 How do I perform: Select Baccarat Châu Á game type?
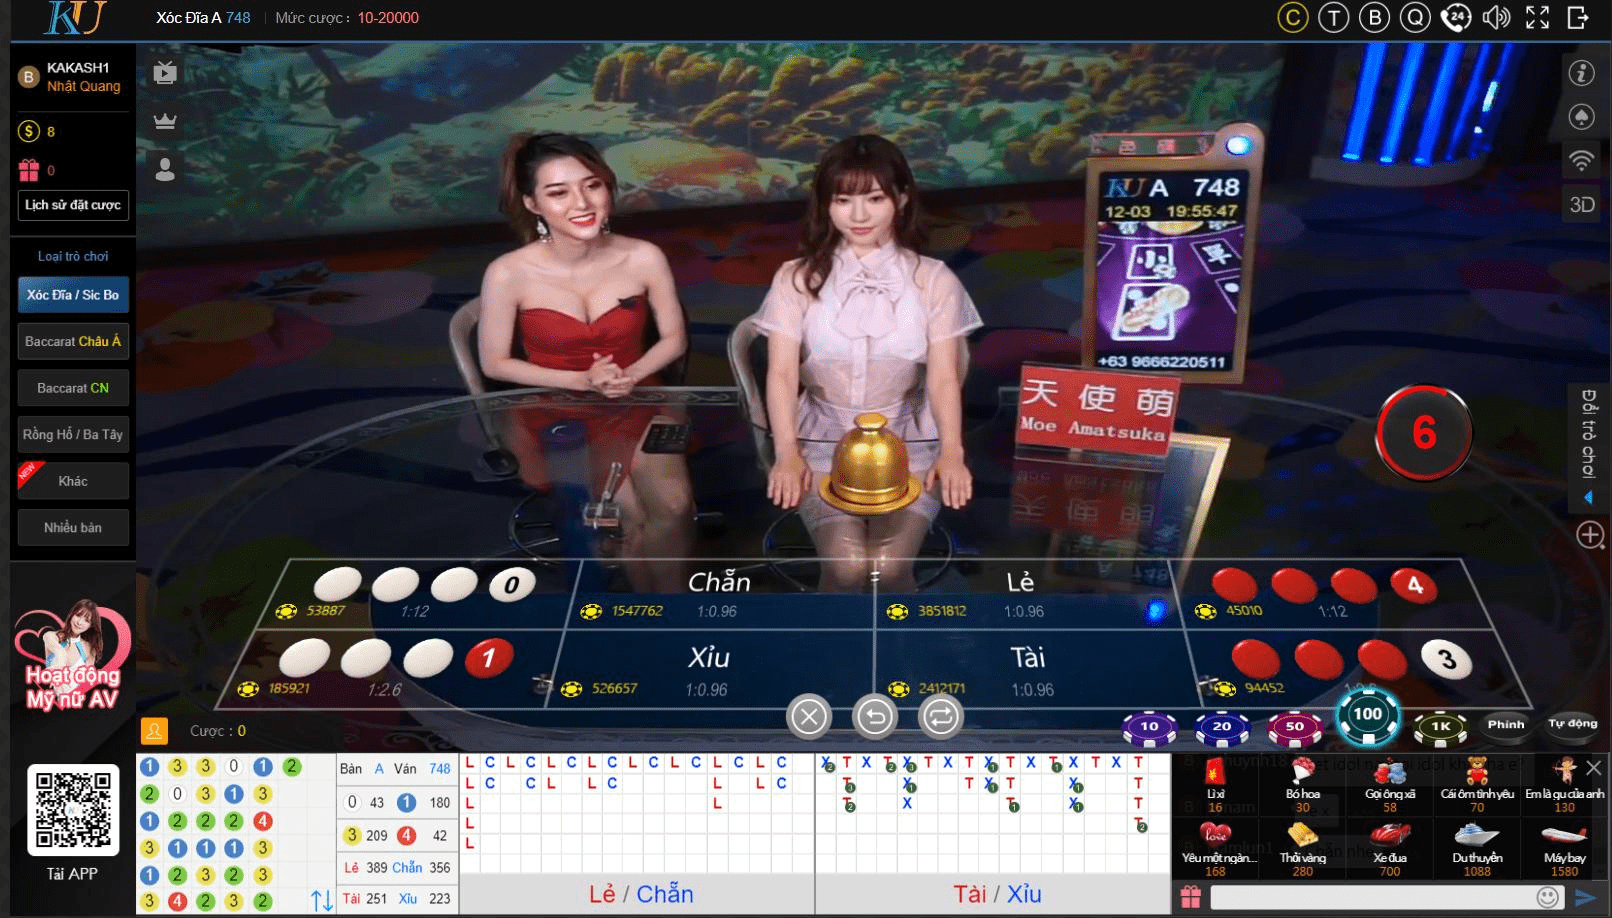(73, 341)
